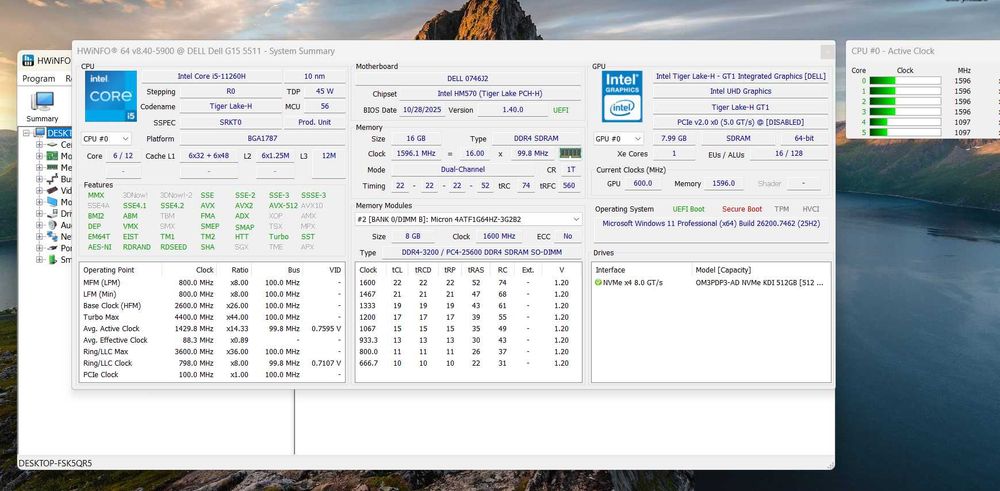Click the Intel HM570 chipset field
Viewport: 1000px width, 491px height.
490,94
